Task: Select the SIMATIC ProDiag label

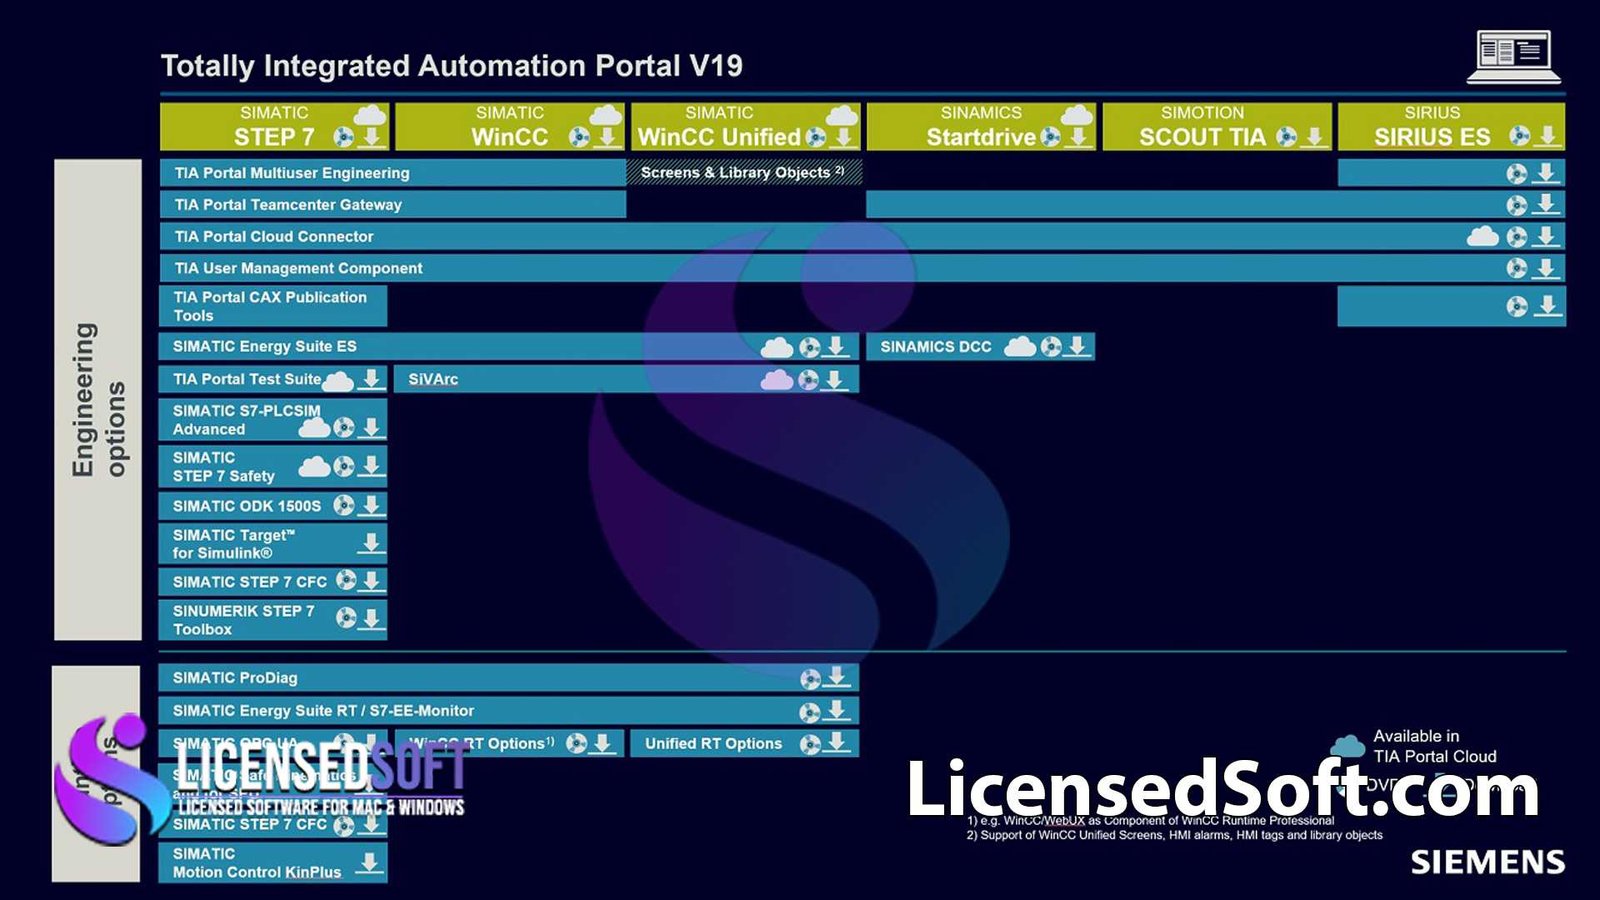Action: pos(235,678)
